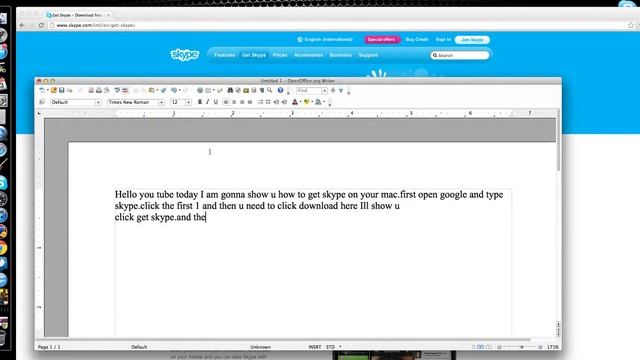Expand the Paste options dropdown arrow
Screen dimensions: 640x360
coord(157,90)
